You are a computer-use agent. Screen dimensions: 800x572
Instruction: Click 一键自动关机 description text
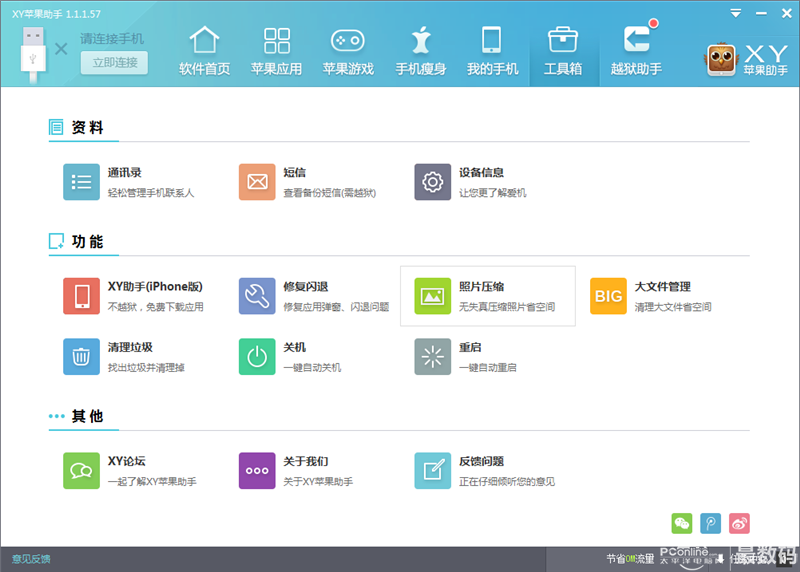point(312,367)
